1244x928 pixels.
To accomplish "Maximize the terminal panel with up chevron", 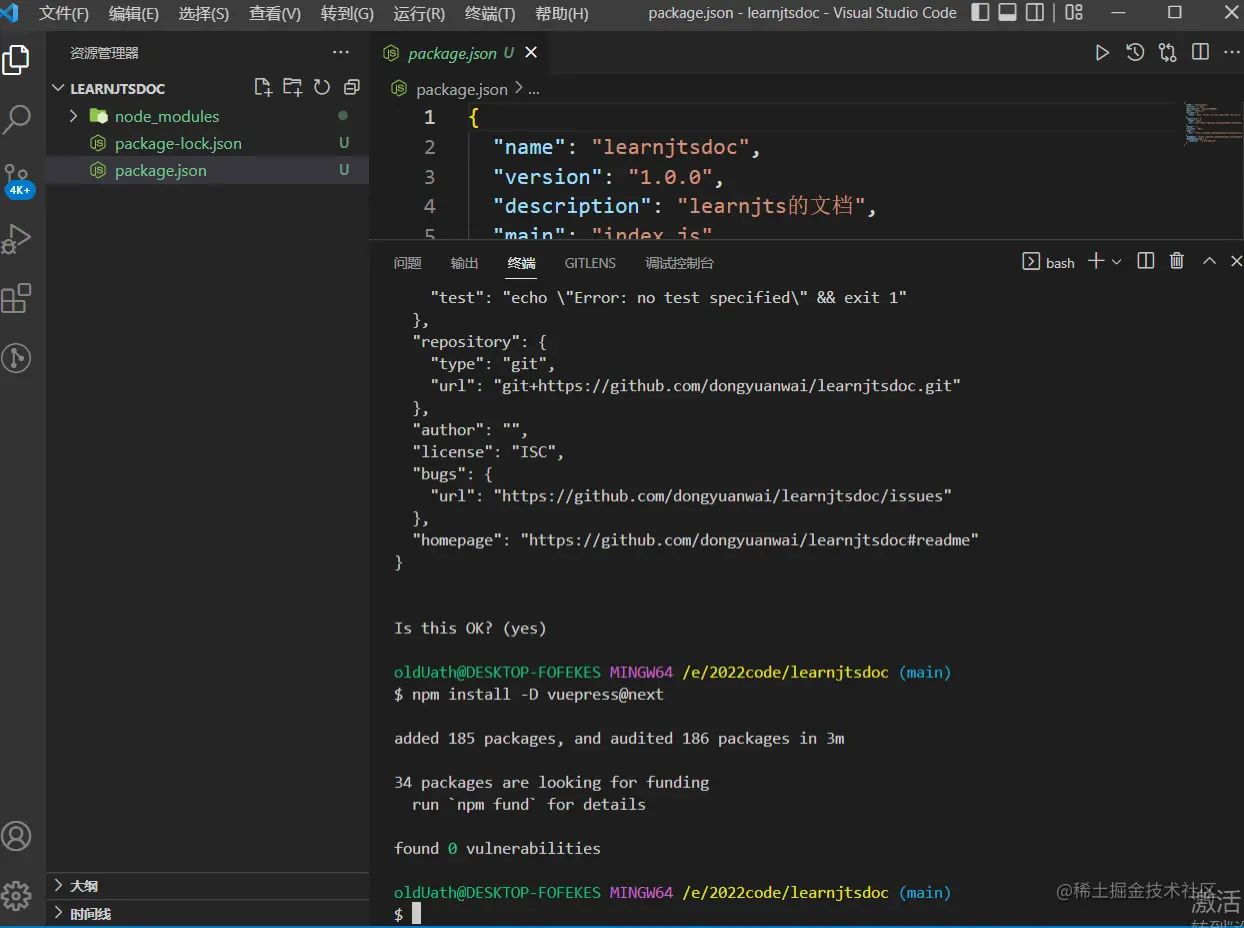I will pyautogui.click(x=1209, y=261).
